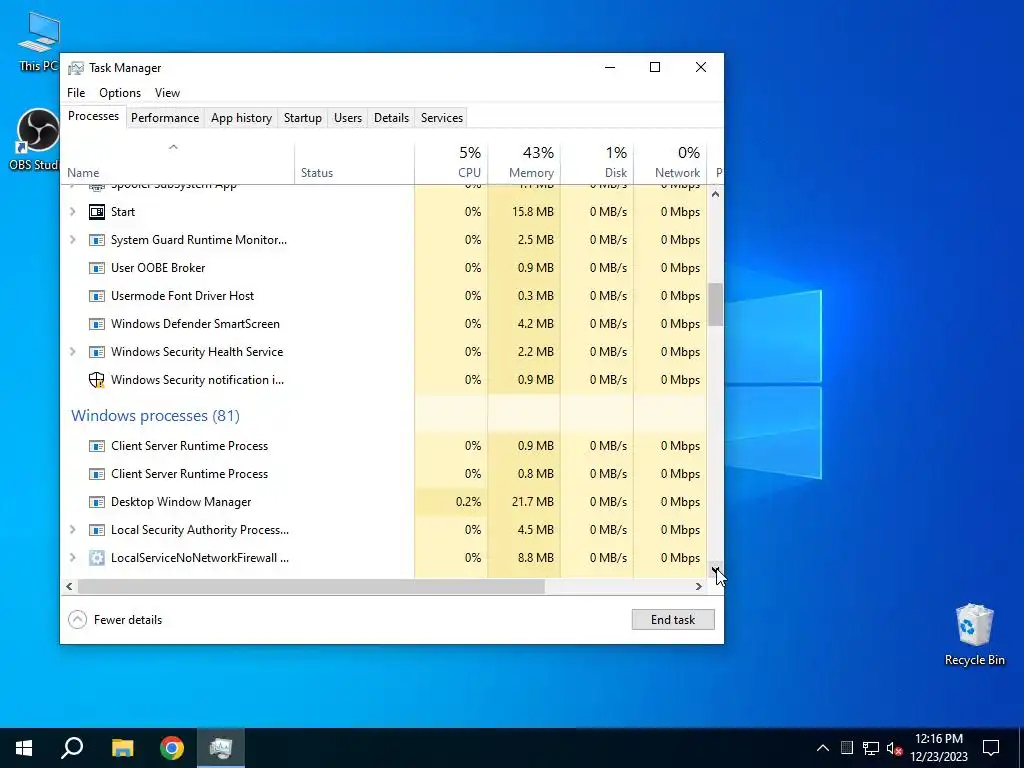This screenshot has width=1024, height=768.
Task: Expand the Windows Security Health Service row
Action: click(x=72, y=352)
